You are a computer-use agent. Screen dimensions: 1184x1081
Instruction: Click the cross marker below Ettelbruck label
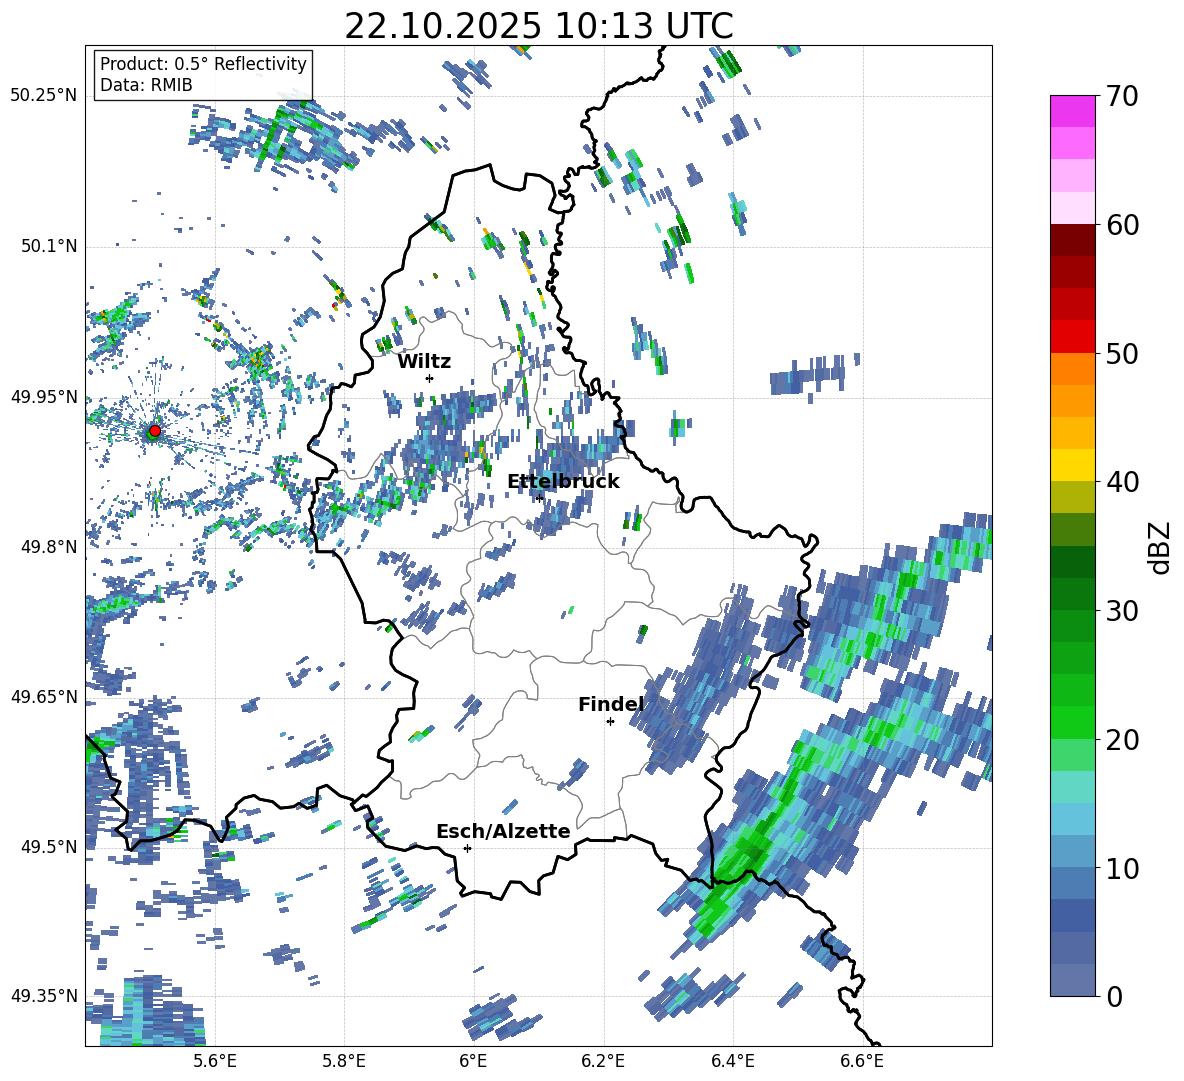[x=538, y=497]
